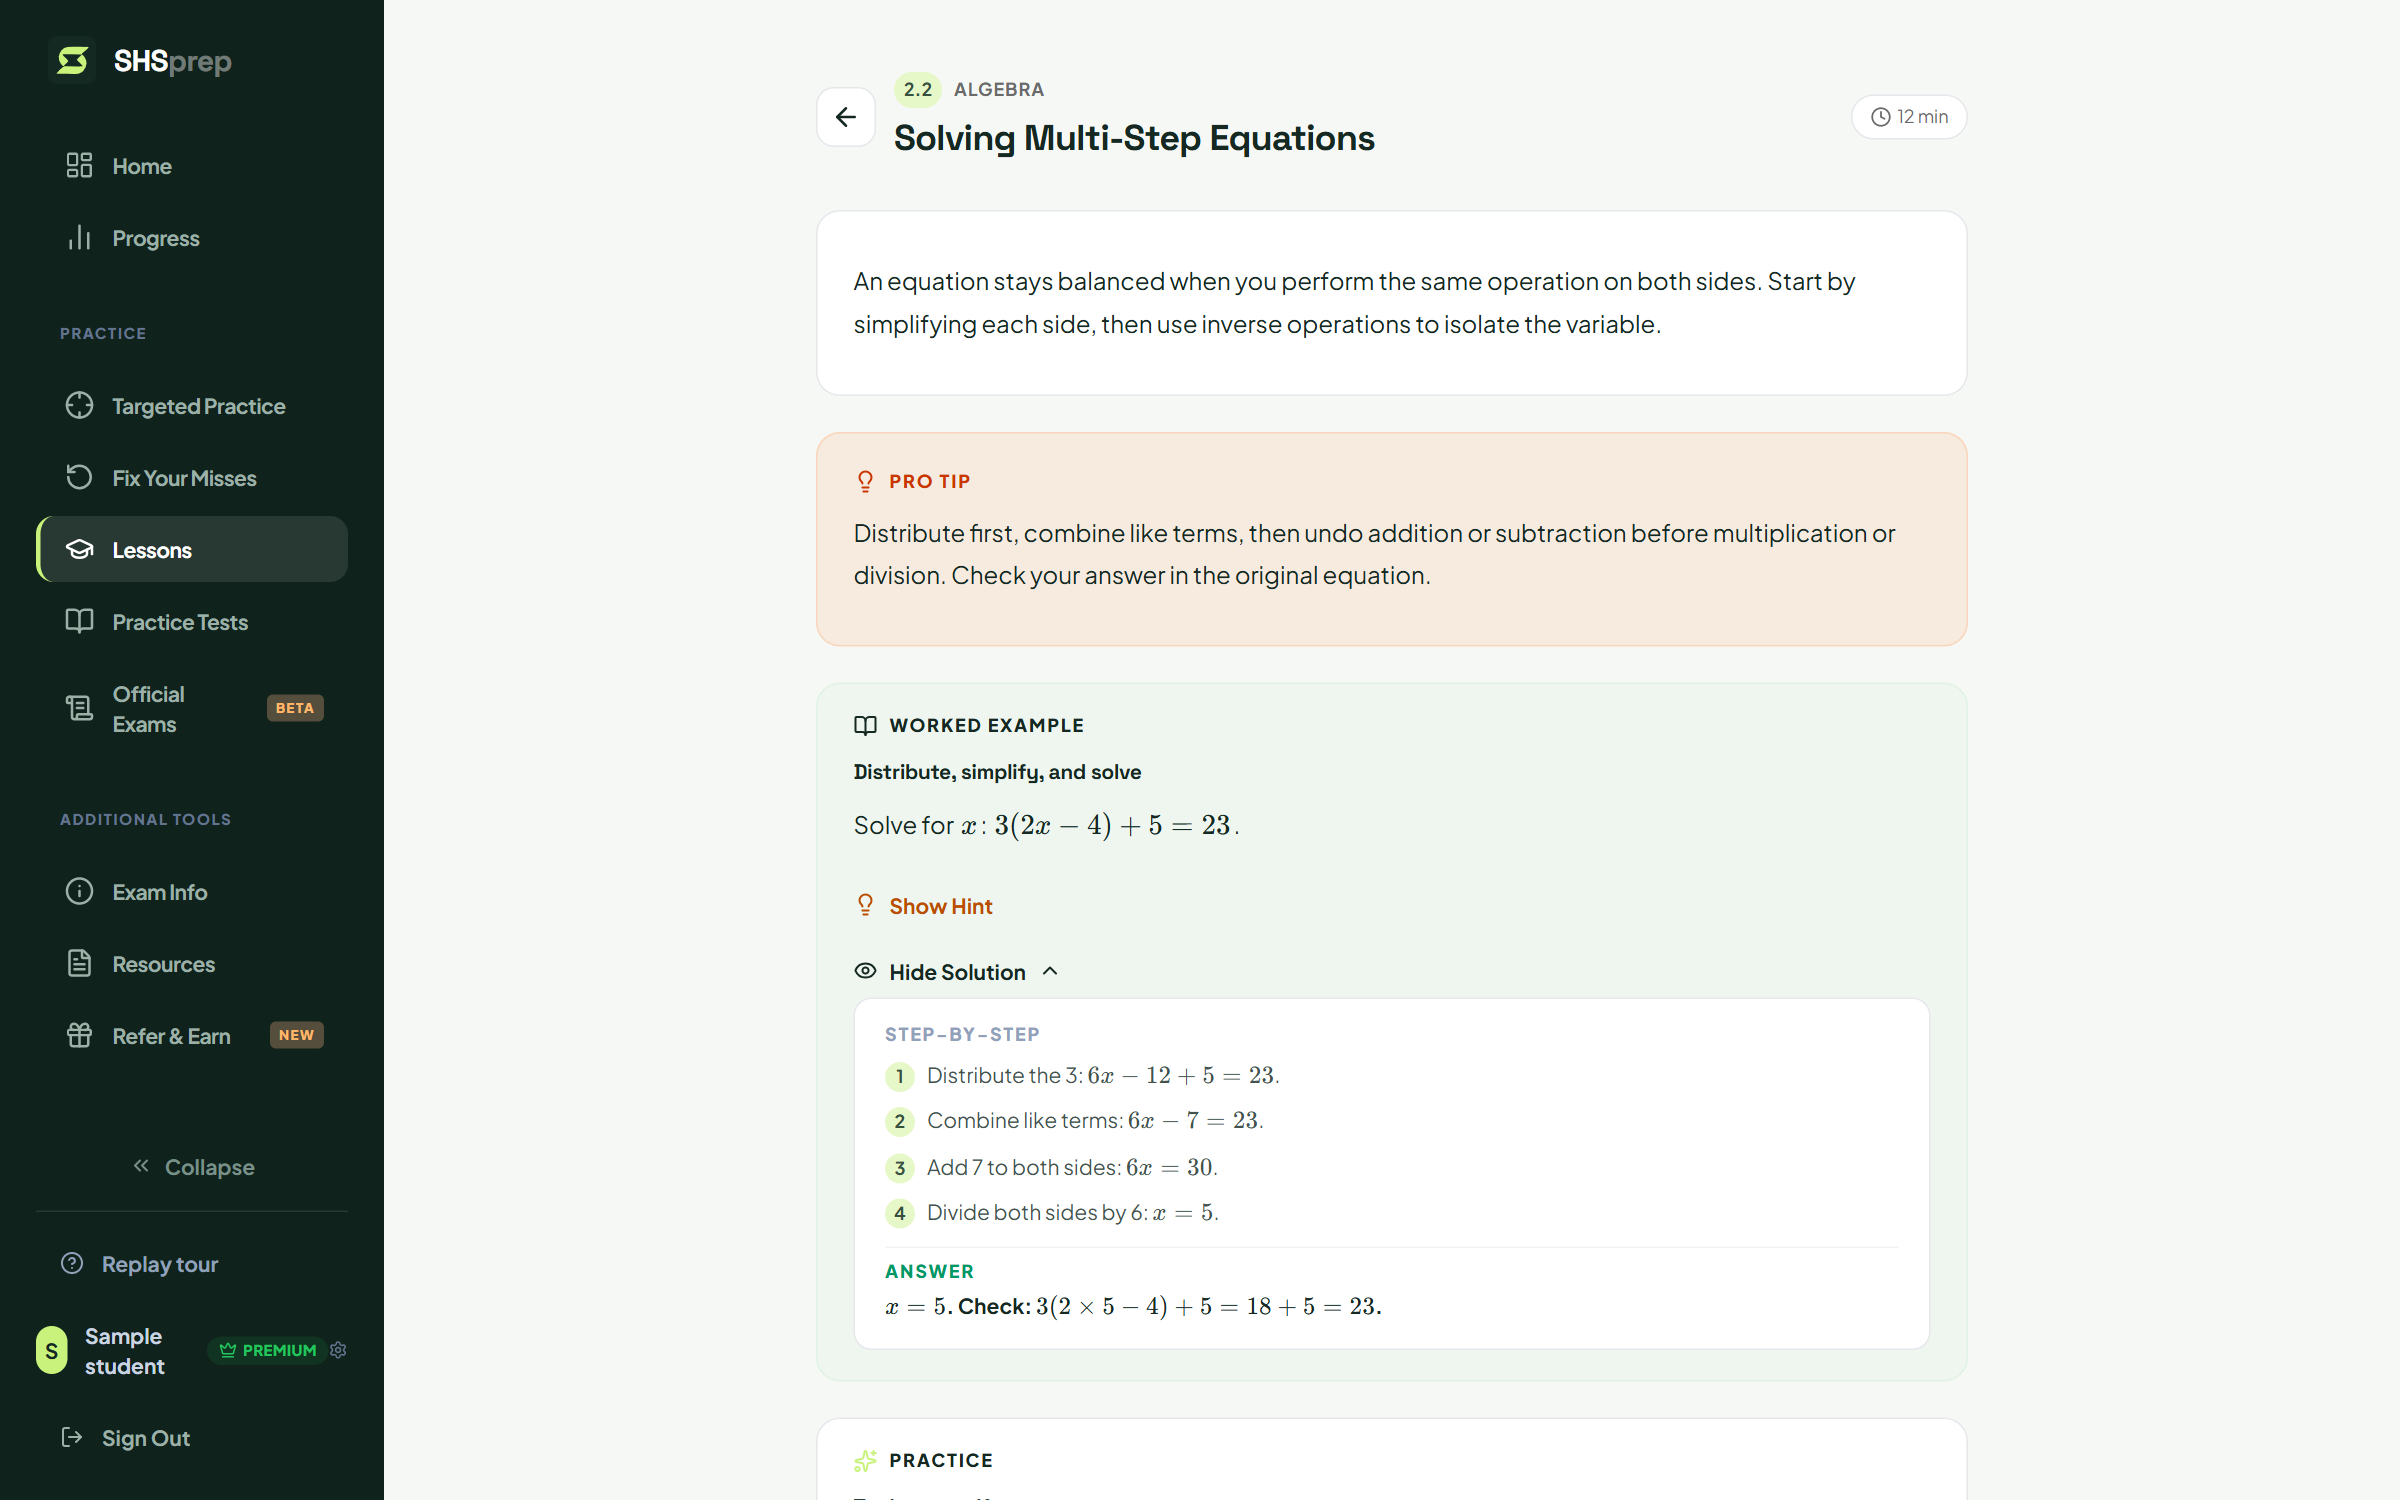This screenshot has width=2400, height=1500.
Task: Click the Refer & Earn gift icon
Action: coord(80,1036)
